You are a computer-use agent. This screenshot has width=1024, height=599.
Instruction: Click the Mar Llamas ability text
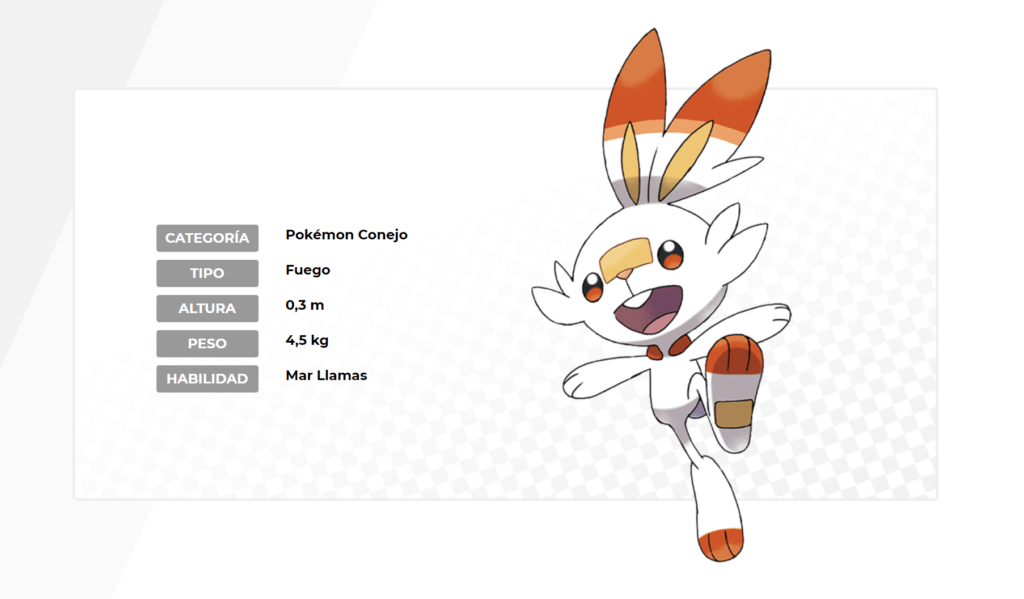point(326,376)
